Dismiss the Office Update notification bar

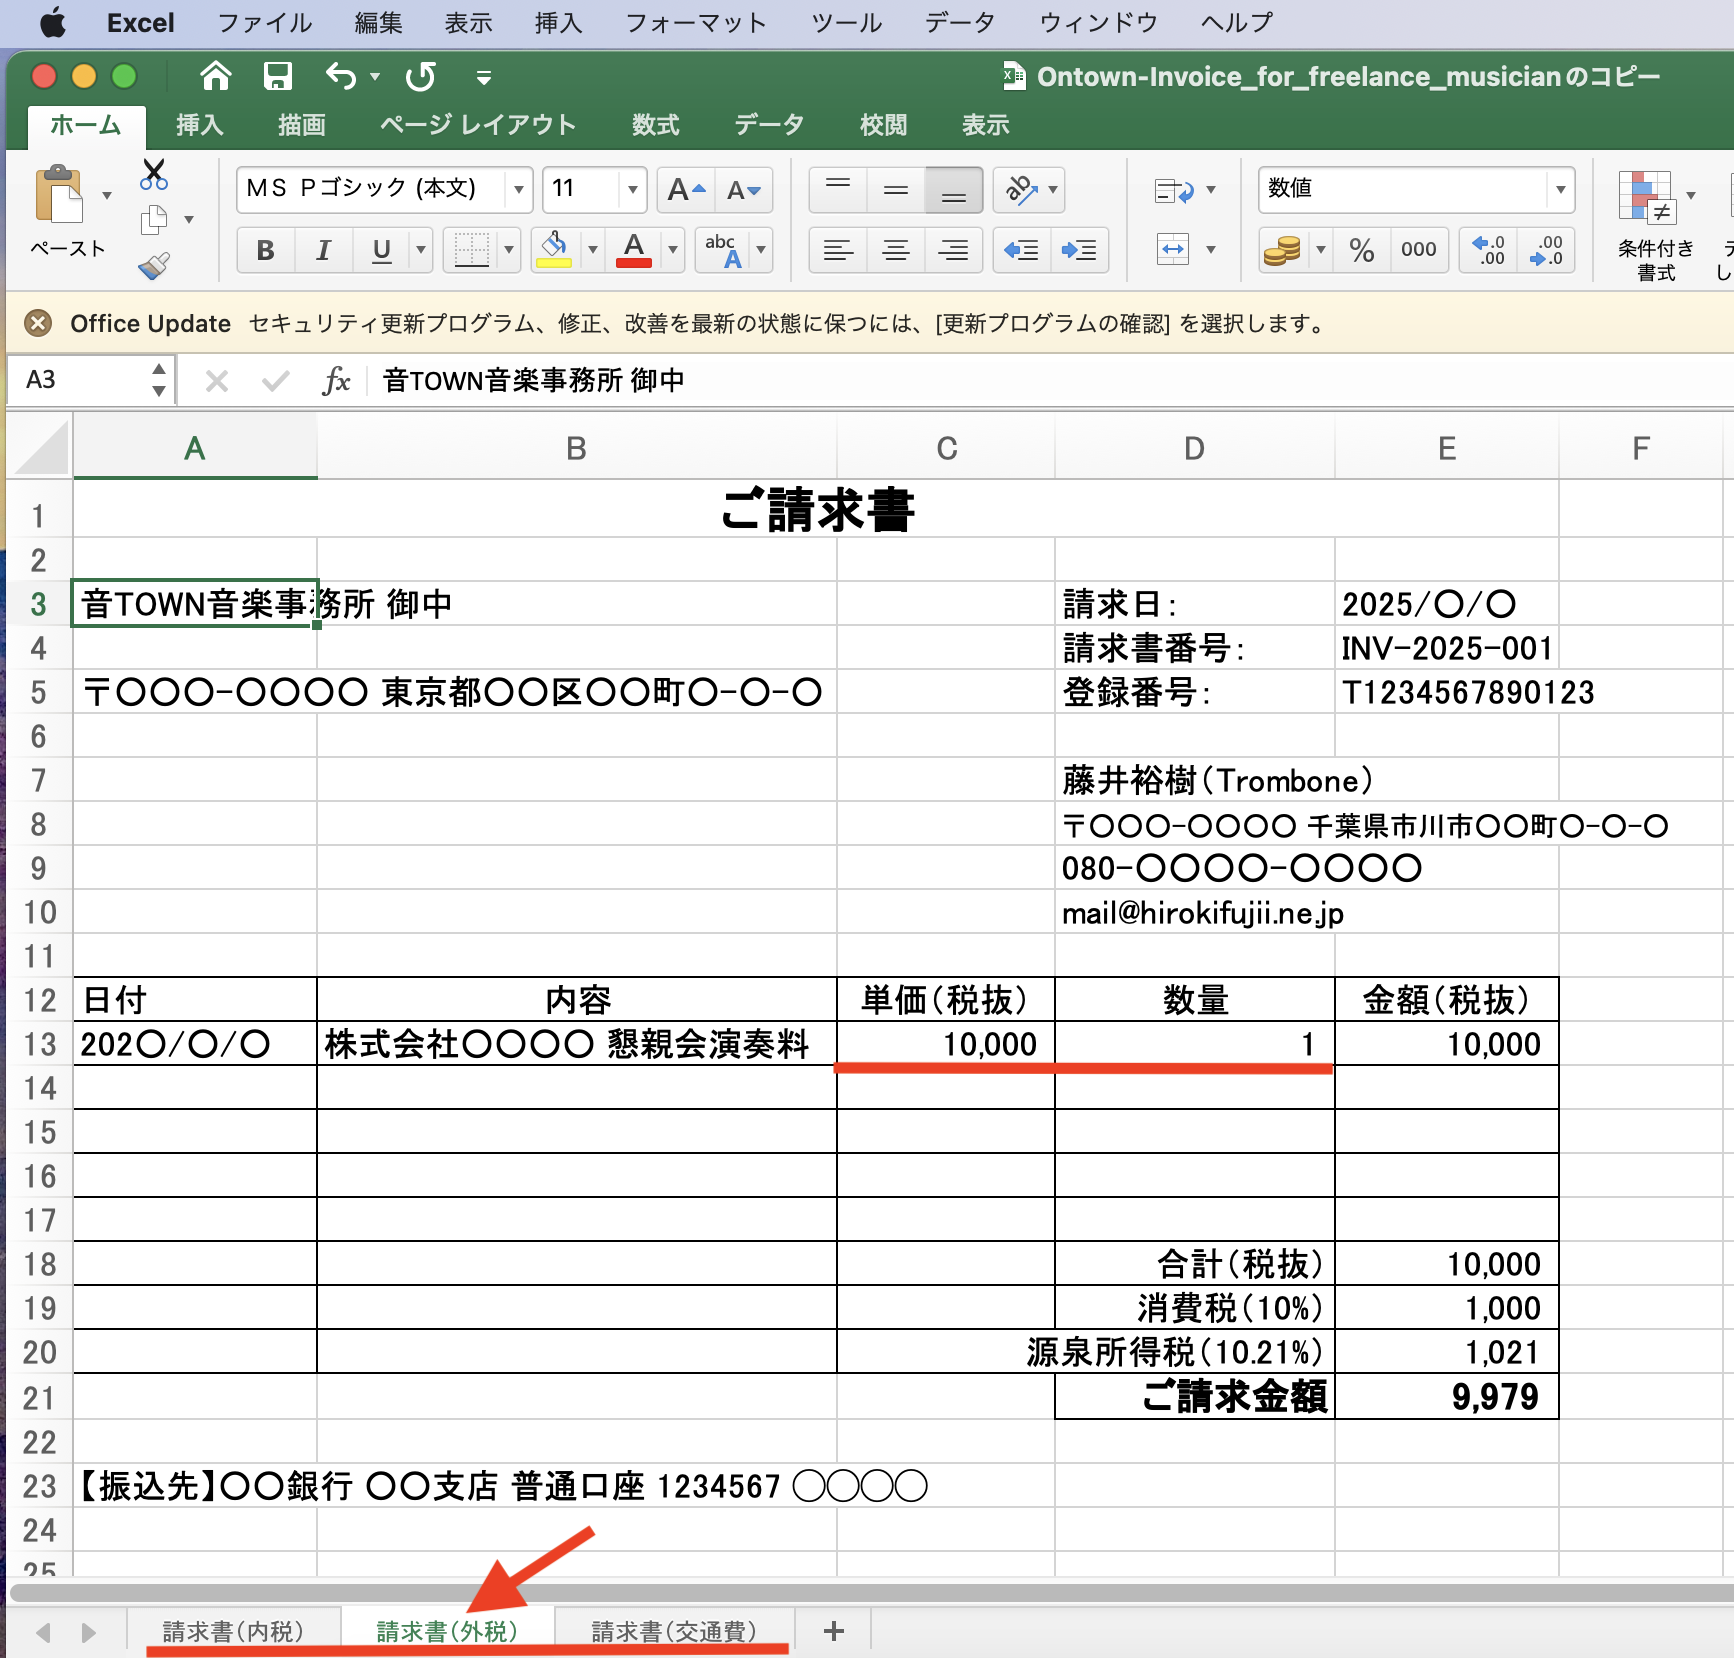point(38,323)
